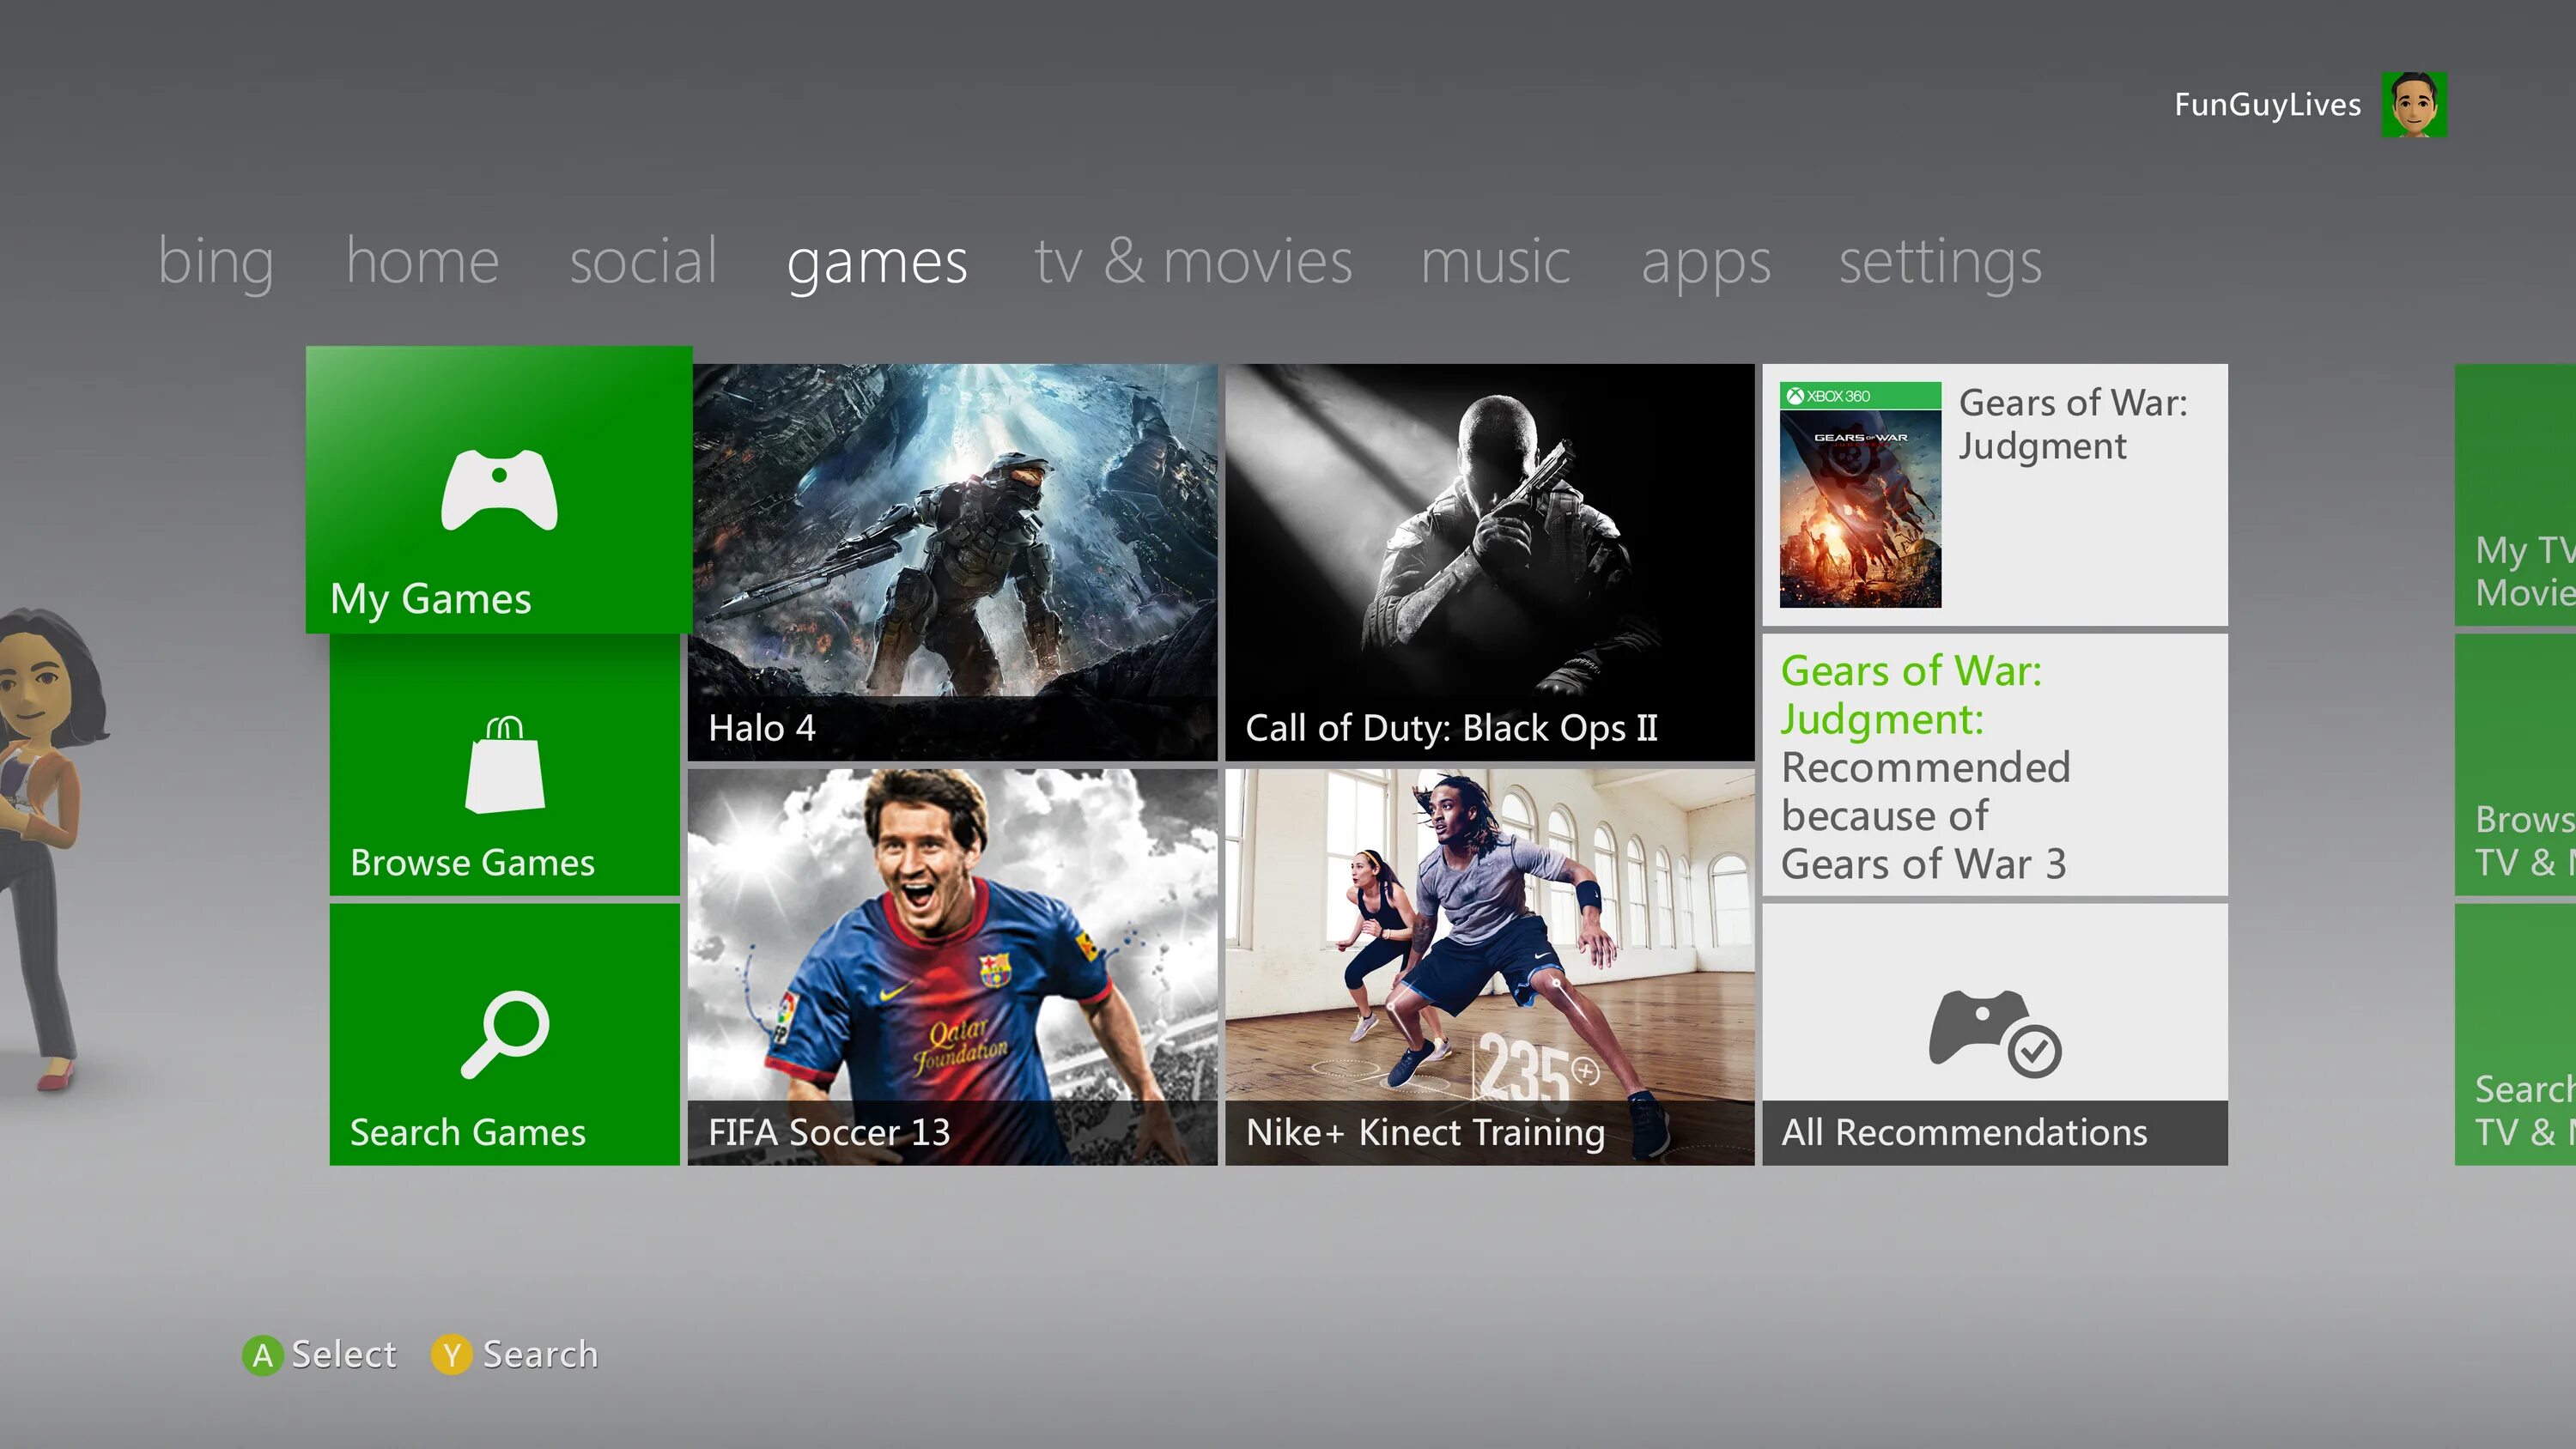Open the settings menu item
Image resolution: width=2576 pixels, height=1449 pixels.
click(x=1941, y=260)
